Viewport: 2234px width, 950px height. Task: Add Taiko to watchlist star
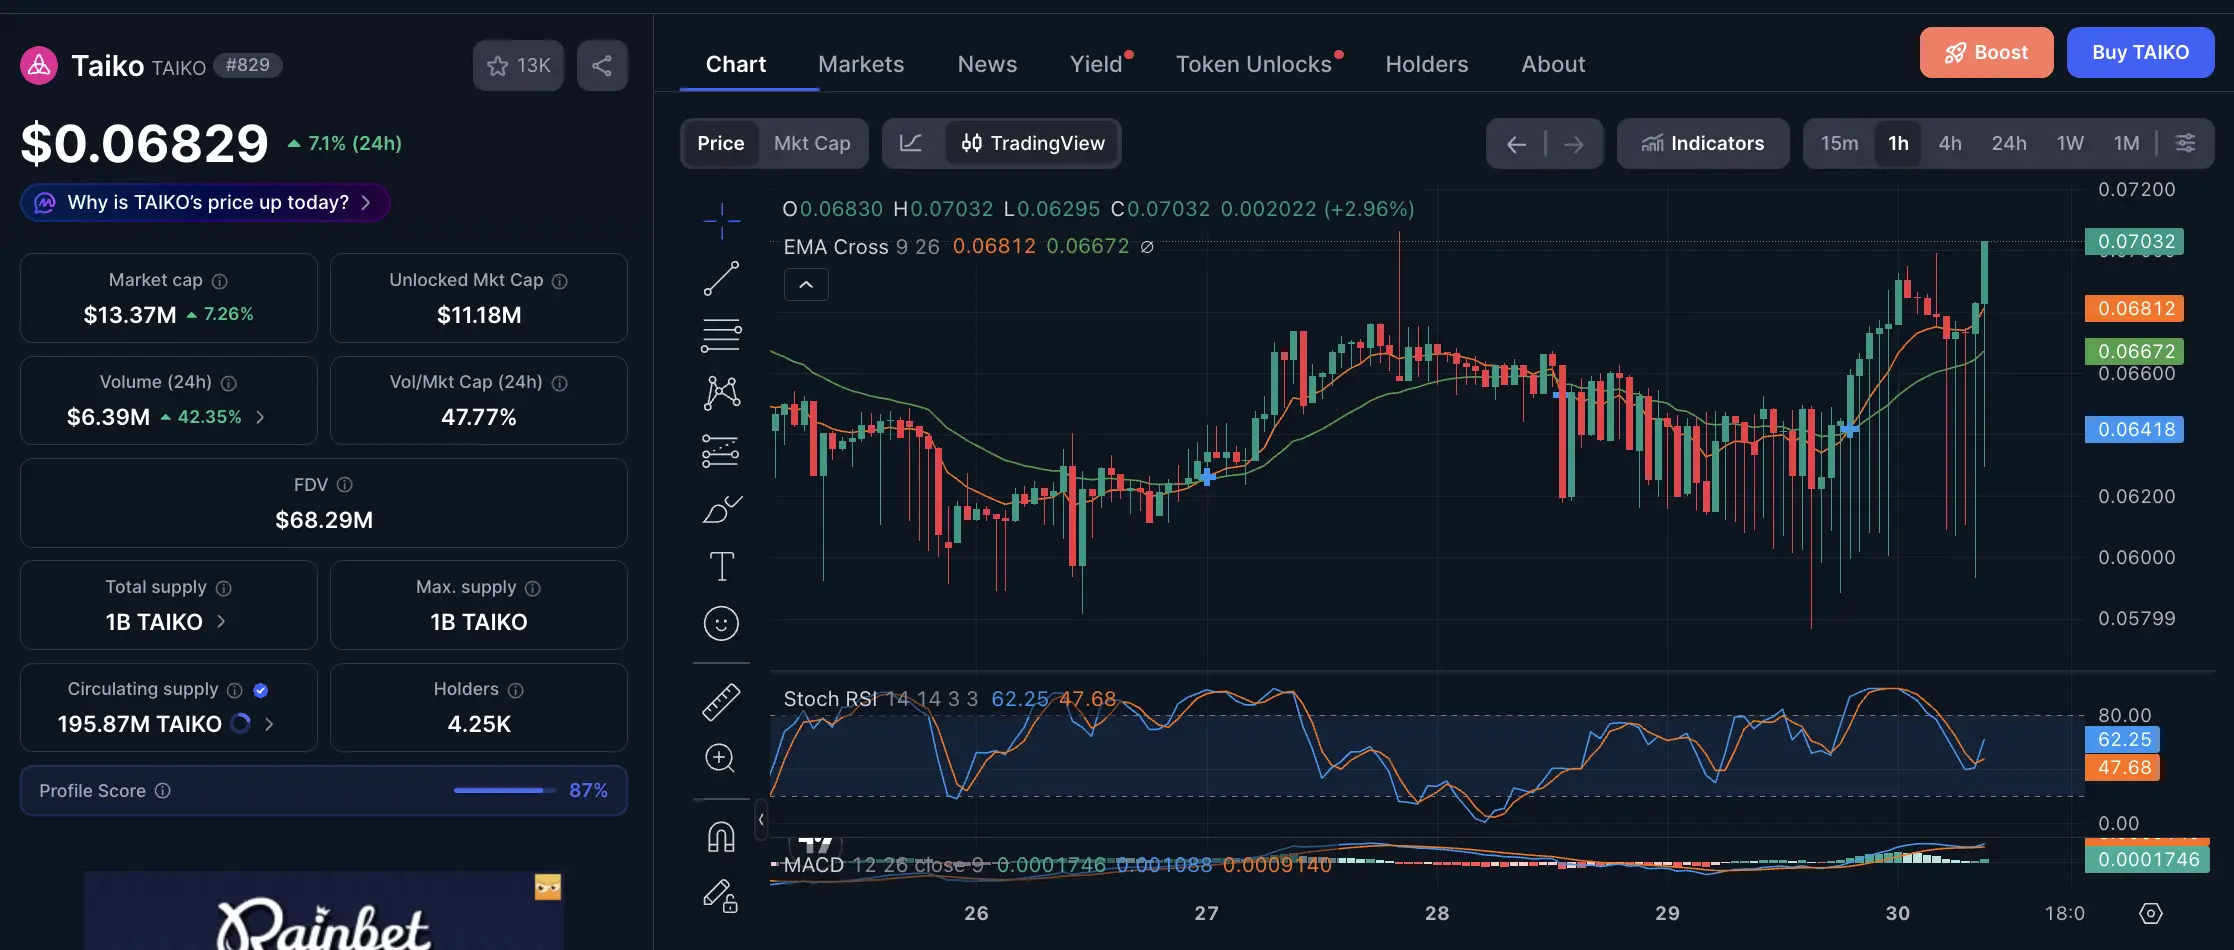[x=518, y=66]
